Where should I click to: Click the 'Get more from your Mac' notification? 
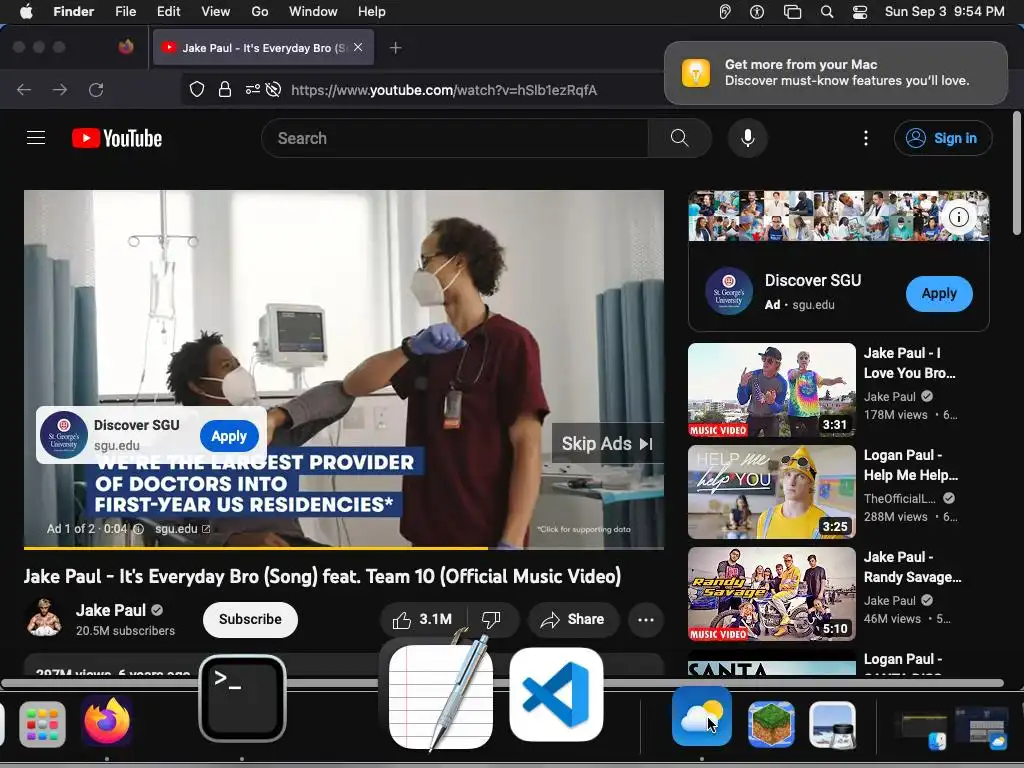click(836, 72)
